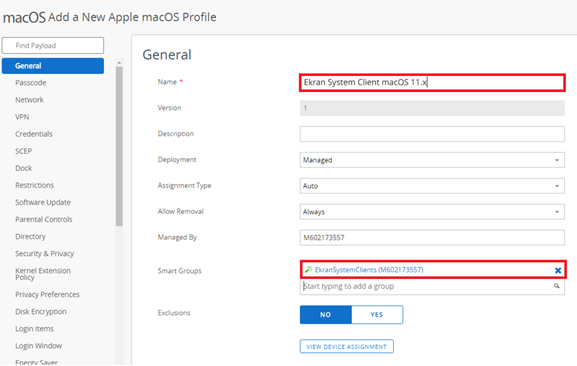Click View Device Assignment button
Screen dimensions: 577x366
click(x=347, y=347)
